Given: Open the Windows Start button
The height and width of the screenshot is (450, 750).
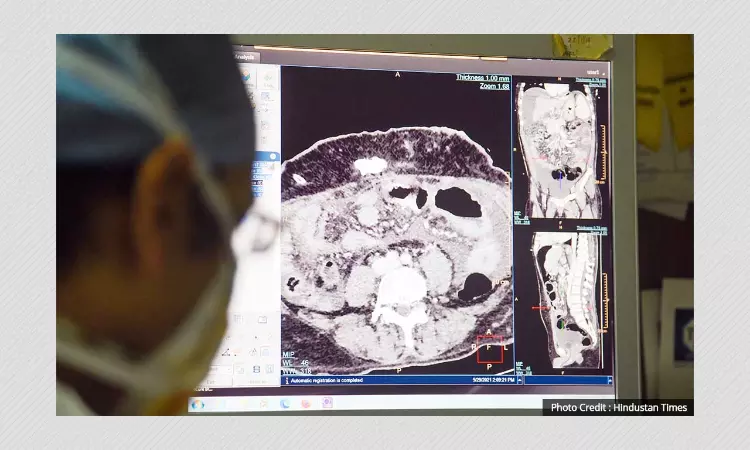Looking at the screenshot, I should tap(197, 405).
